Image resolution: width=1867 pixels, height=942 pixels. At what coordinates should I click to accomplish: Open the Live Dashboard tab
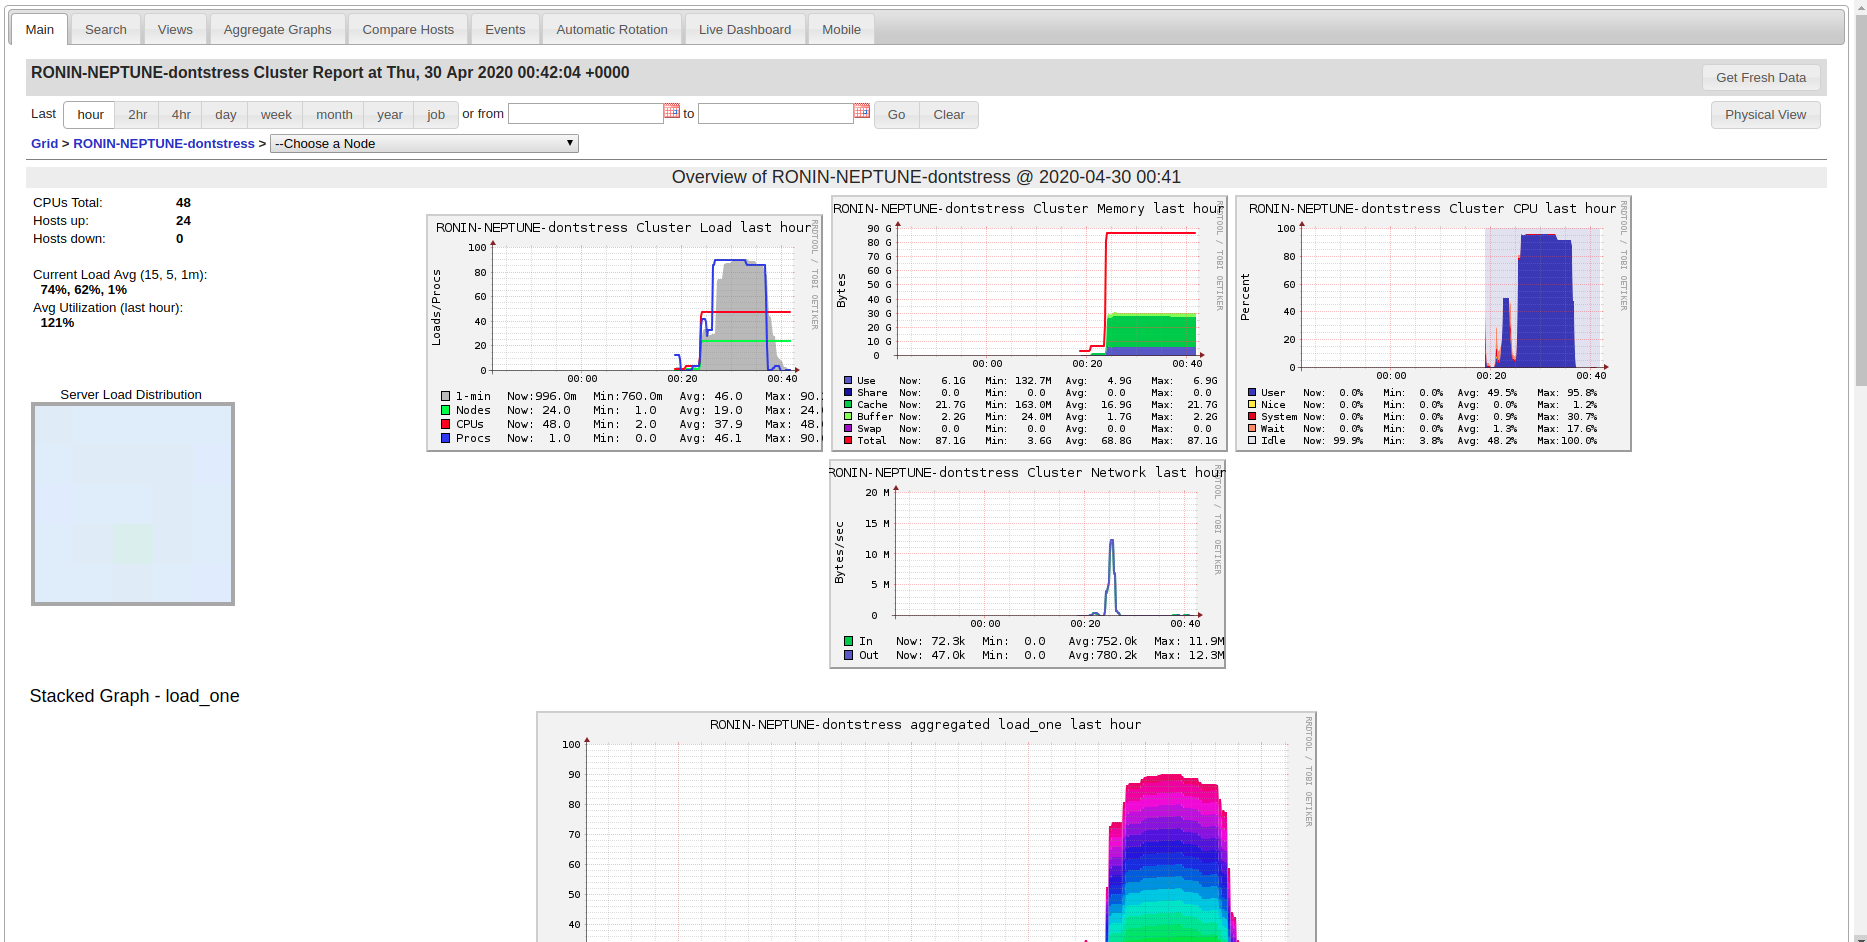(x=744, y=30)
